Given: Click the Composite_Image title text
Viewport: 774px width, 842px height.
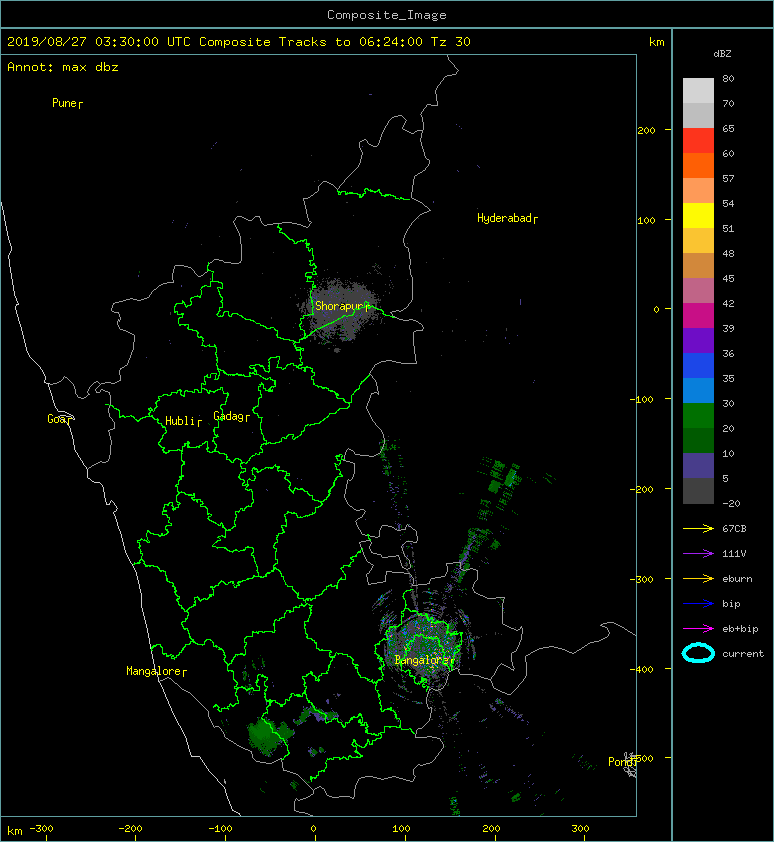Looking at the screenshot, I should click(387, 15).
